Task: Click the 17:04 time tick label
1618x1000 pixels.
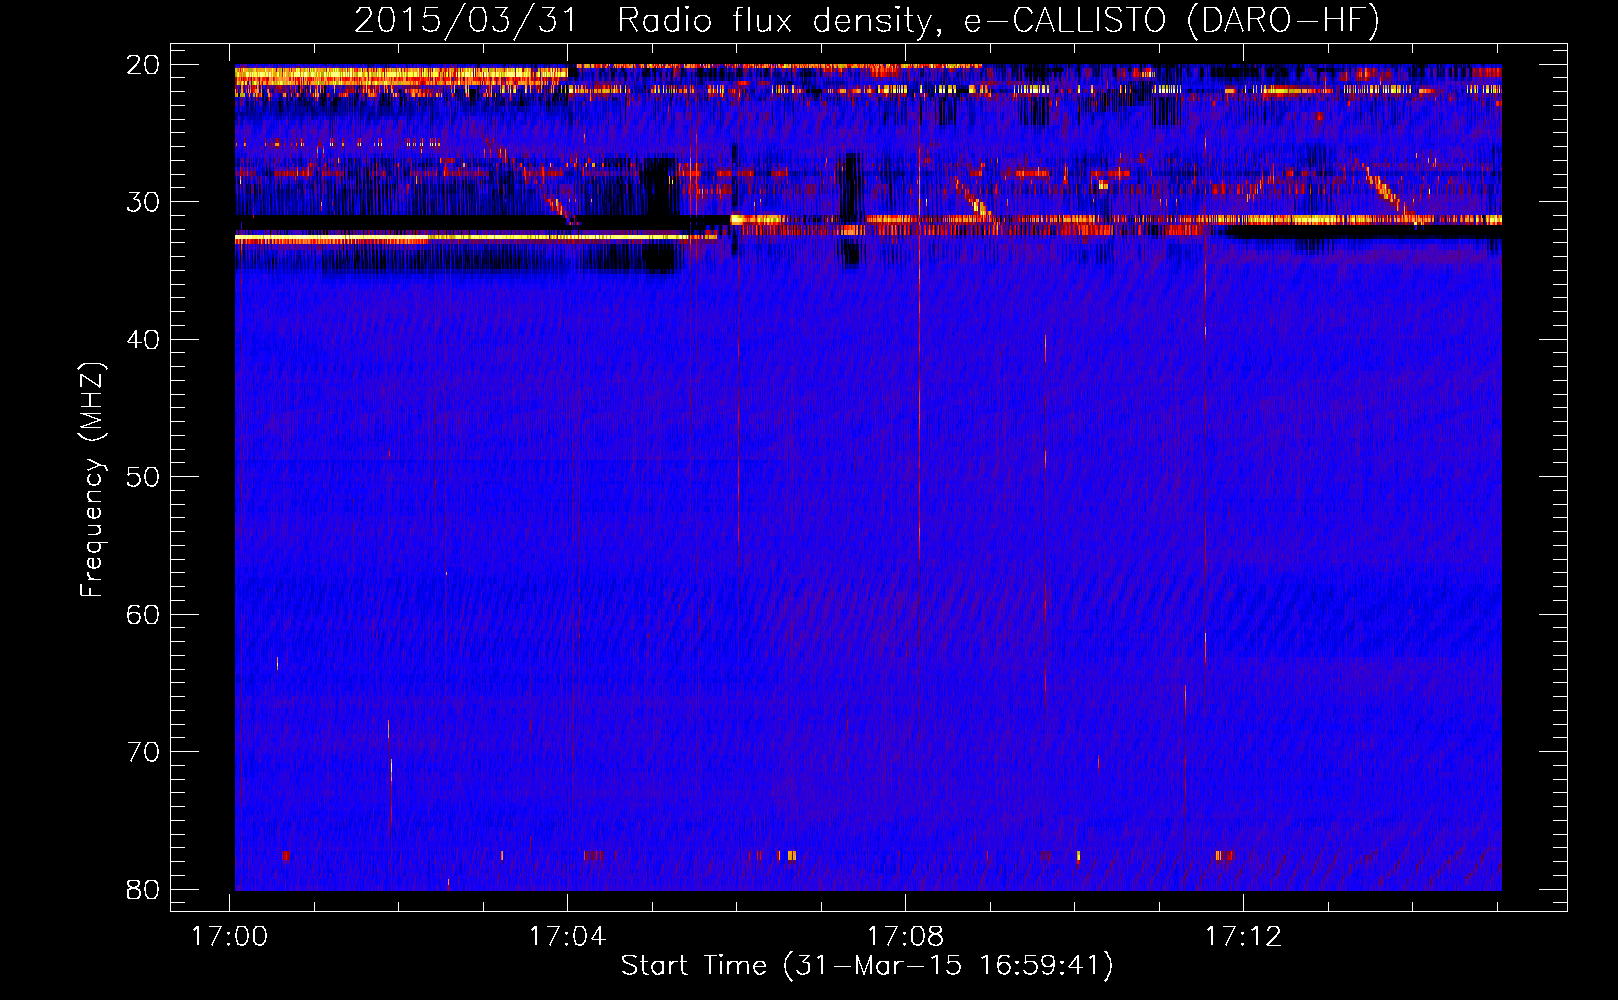Action: point(568,937)
